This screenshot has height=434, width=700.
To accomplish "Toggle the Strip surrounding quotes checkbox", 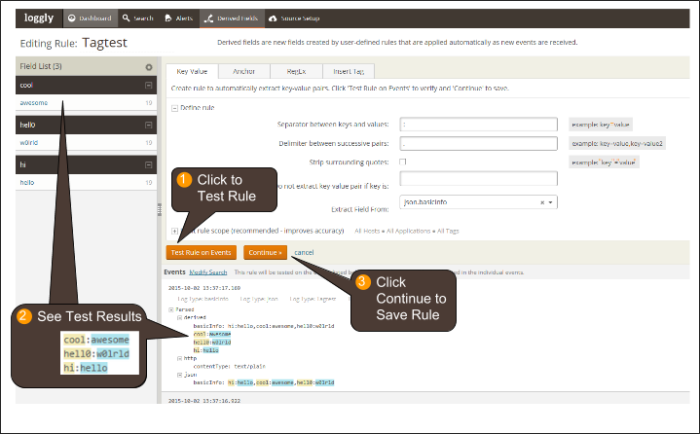I will pyautogui.click(x=403, y=162).
